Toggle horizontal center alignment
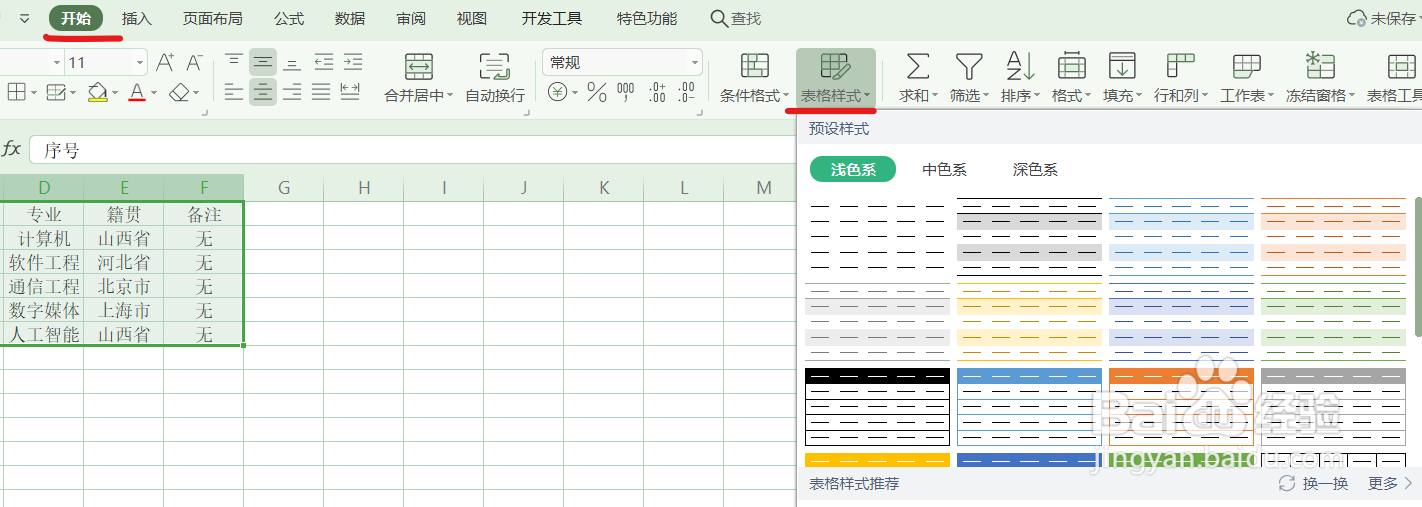Screen dimensions: 1422x507 point(263,93)
